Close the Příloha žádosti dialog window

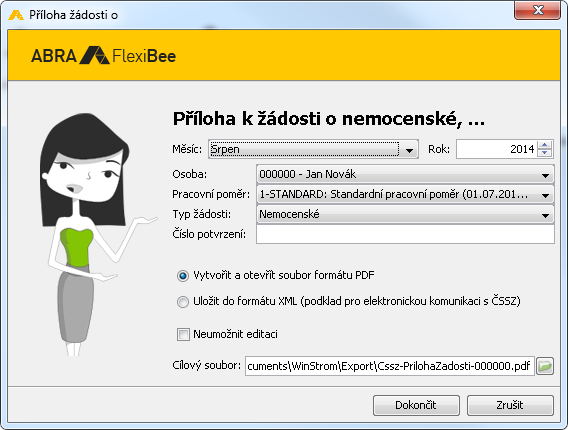pyautogui.click(x=538, y=10)
